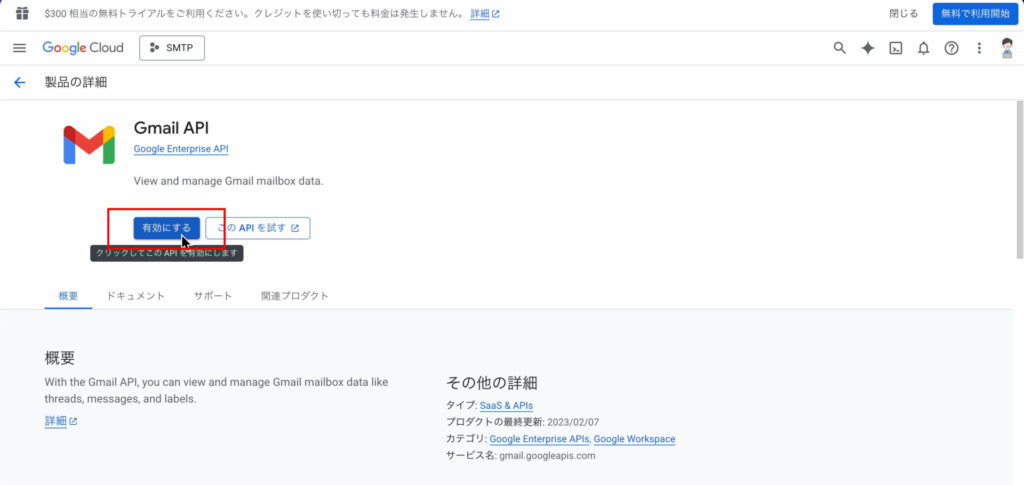Screen dimensions: 1024x485
Task: Open the Google Enterprise APIs category link
Action: click(539, 439)
